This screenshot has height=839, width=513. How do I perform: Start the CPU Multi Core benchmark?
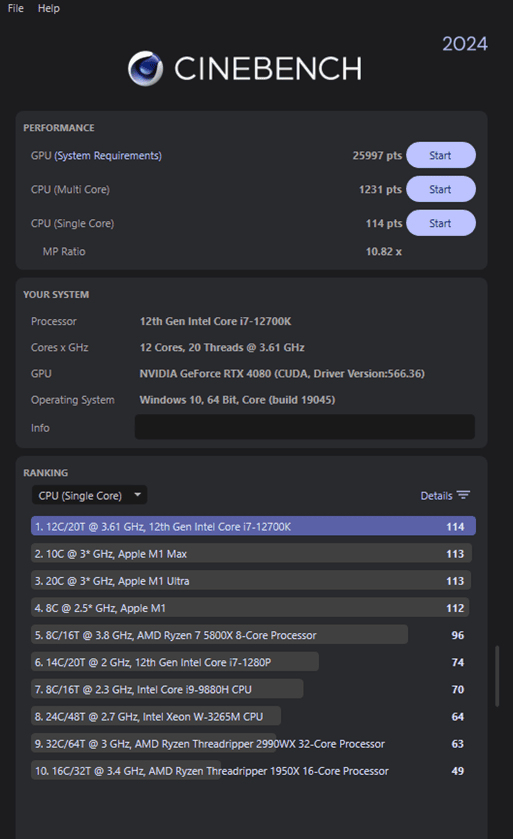tap(441, 189)
